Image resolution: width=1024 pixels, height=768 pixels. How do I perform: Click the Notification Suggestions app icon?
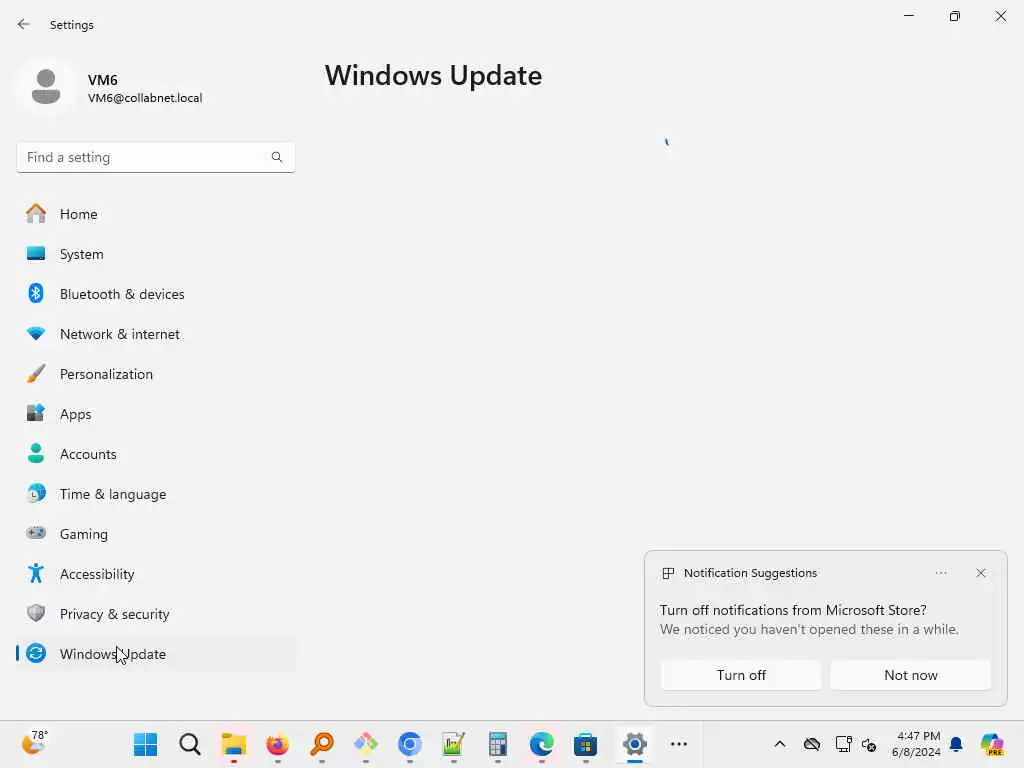668,573
